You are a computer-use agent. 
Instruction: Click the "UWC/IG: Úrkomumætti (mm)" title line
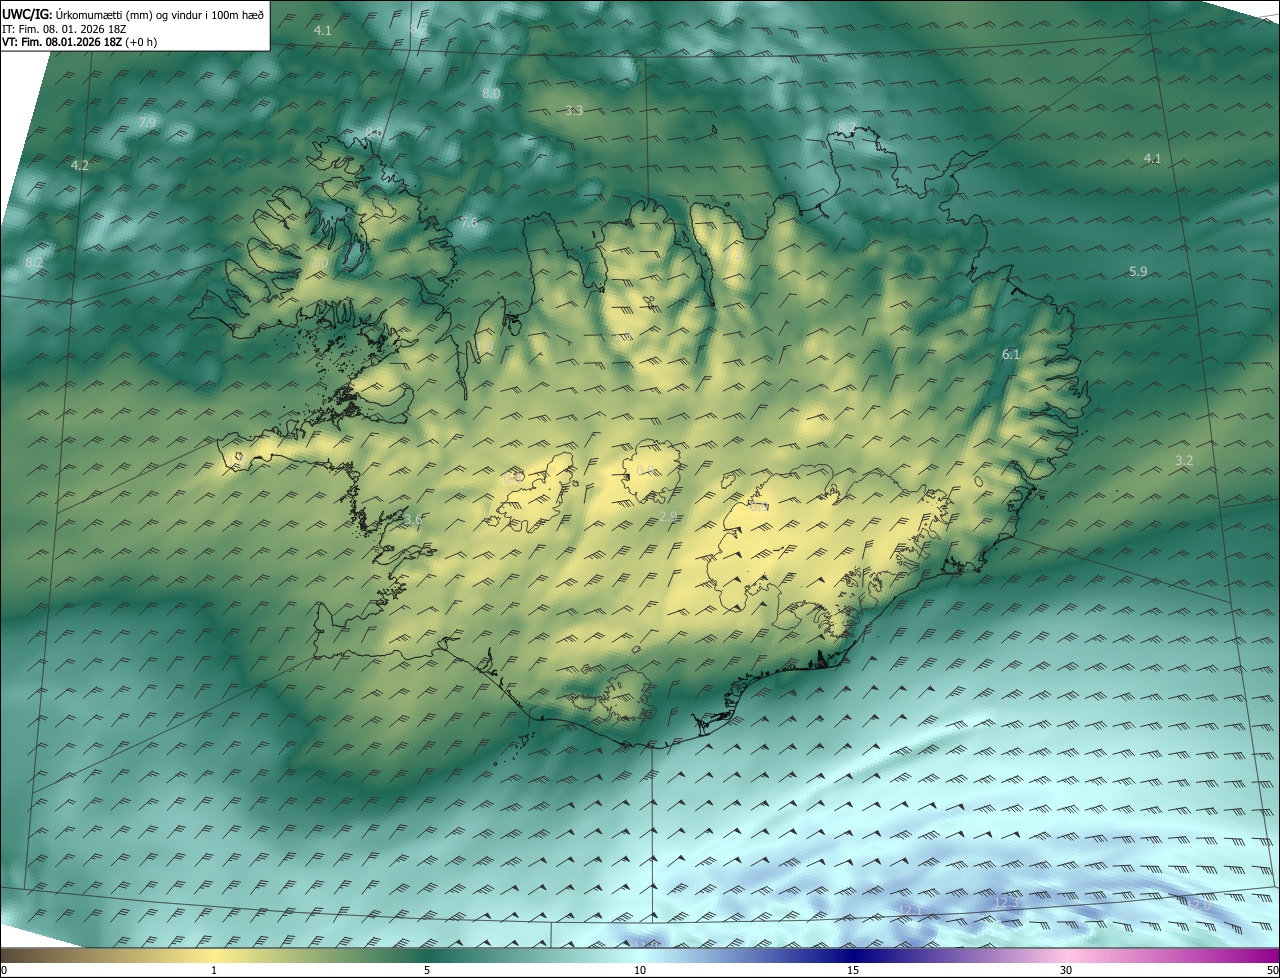point(133,14)
